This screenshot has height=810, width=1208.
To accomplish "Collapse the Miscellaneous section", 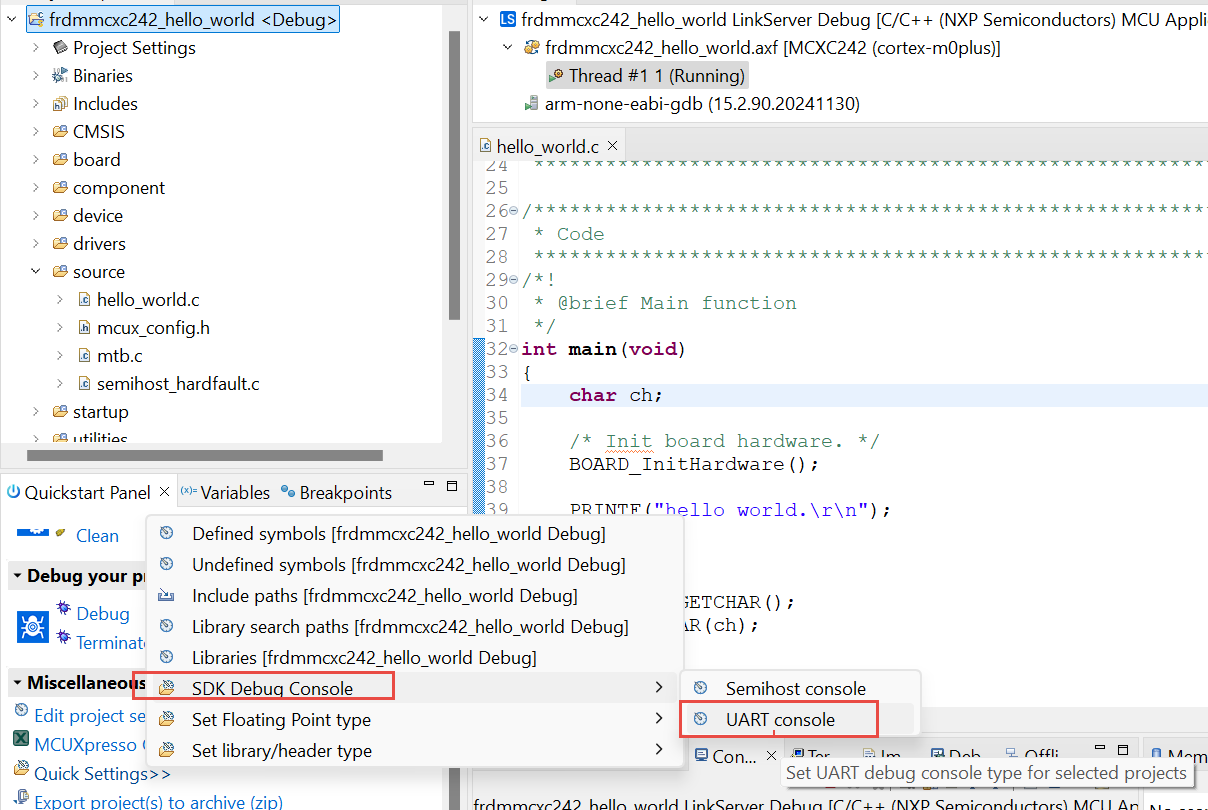I will (17, 683).
